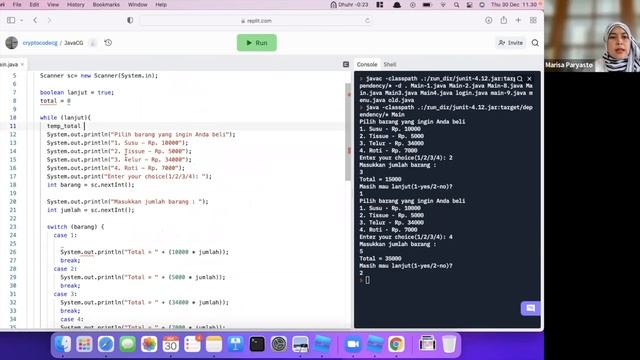Open the Edit menu

[34, 4]
